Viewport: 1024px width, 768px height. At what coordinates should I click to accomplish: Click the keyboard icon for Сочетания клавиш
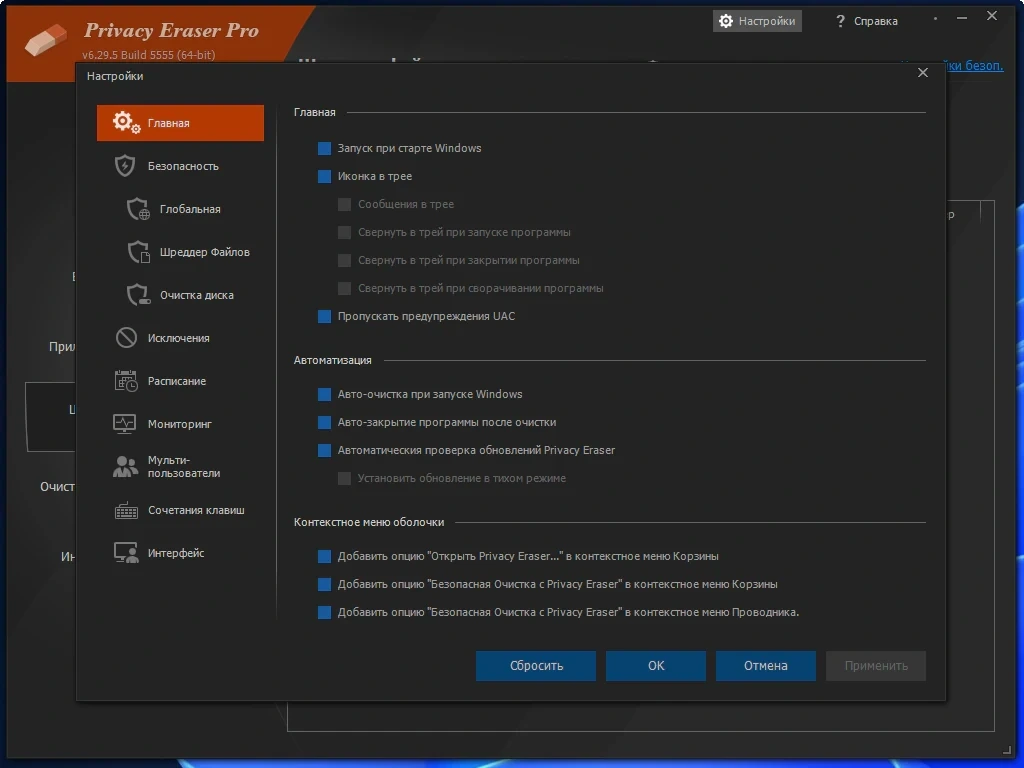(126, 510)
